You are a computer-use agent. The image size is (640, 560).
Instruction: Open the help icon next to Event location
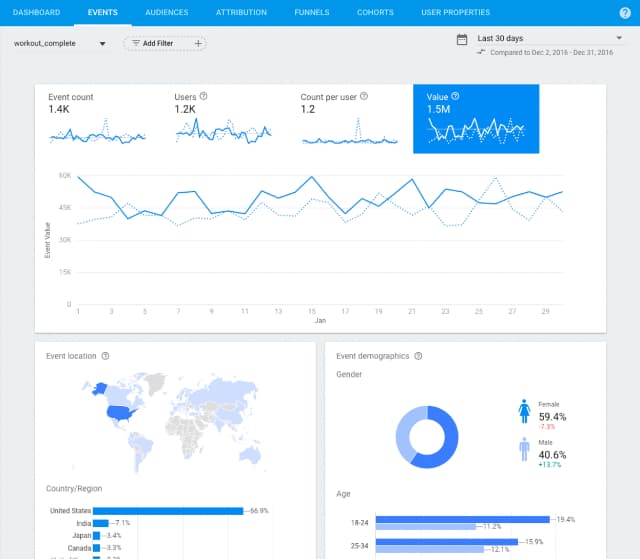tap(105, 356)
